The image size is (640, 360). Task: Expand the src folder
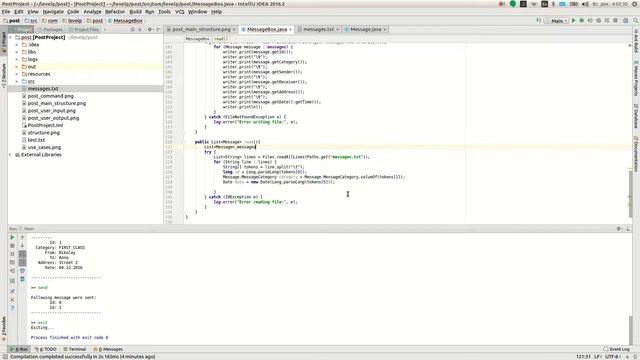click(17, 81)
